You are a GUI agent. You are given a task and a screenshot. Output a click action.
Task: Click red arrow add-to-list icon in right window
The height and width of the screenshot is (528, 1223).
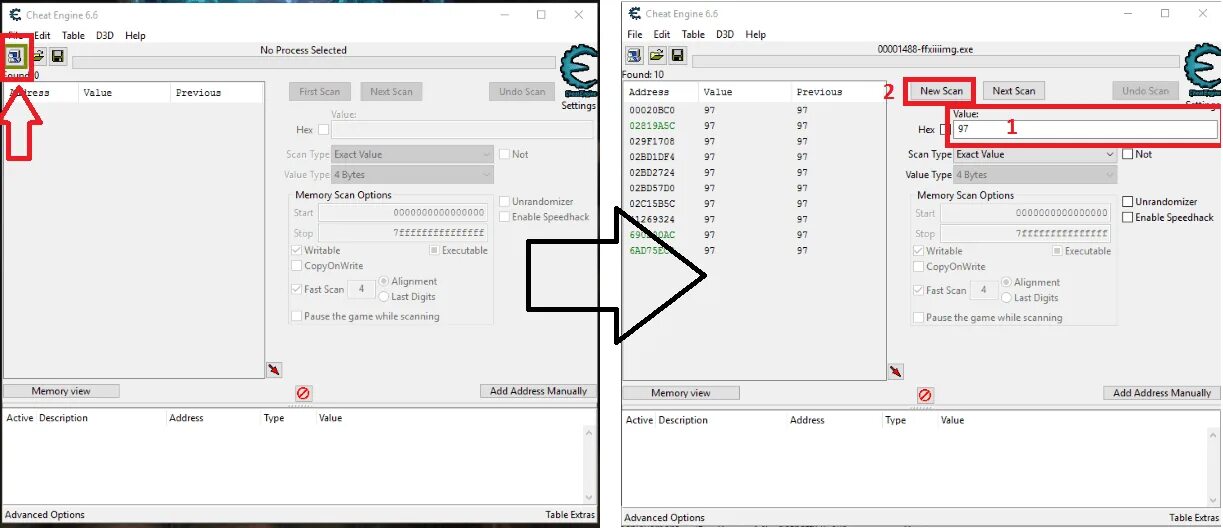(895, 371)
